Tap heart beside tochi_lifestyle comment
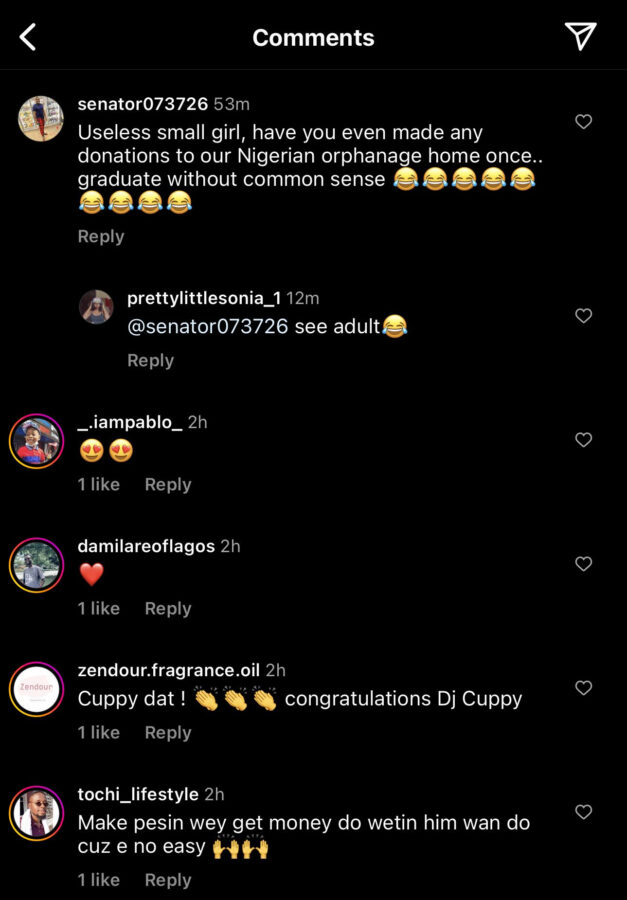Viewport: 627px width, 900px height. click(584, 812)
